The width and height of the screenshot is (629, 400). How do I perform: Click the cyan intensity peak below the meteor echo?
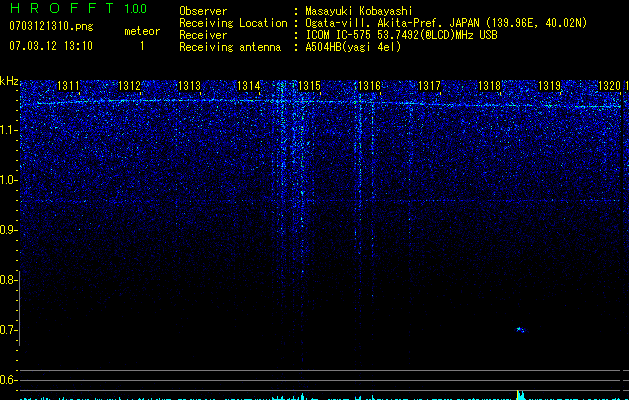pos(520,395)
